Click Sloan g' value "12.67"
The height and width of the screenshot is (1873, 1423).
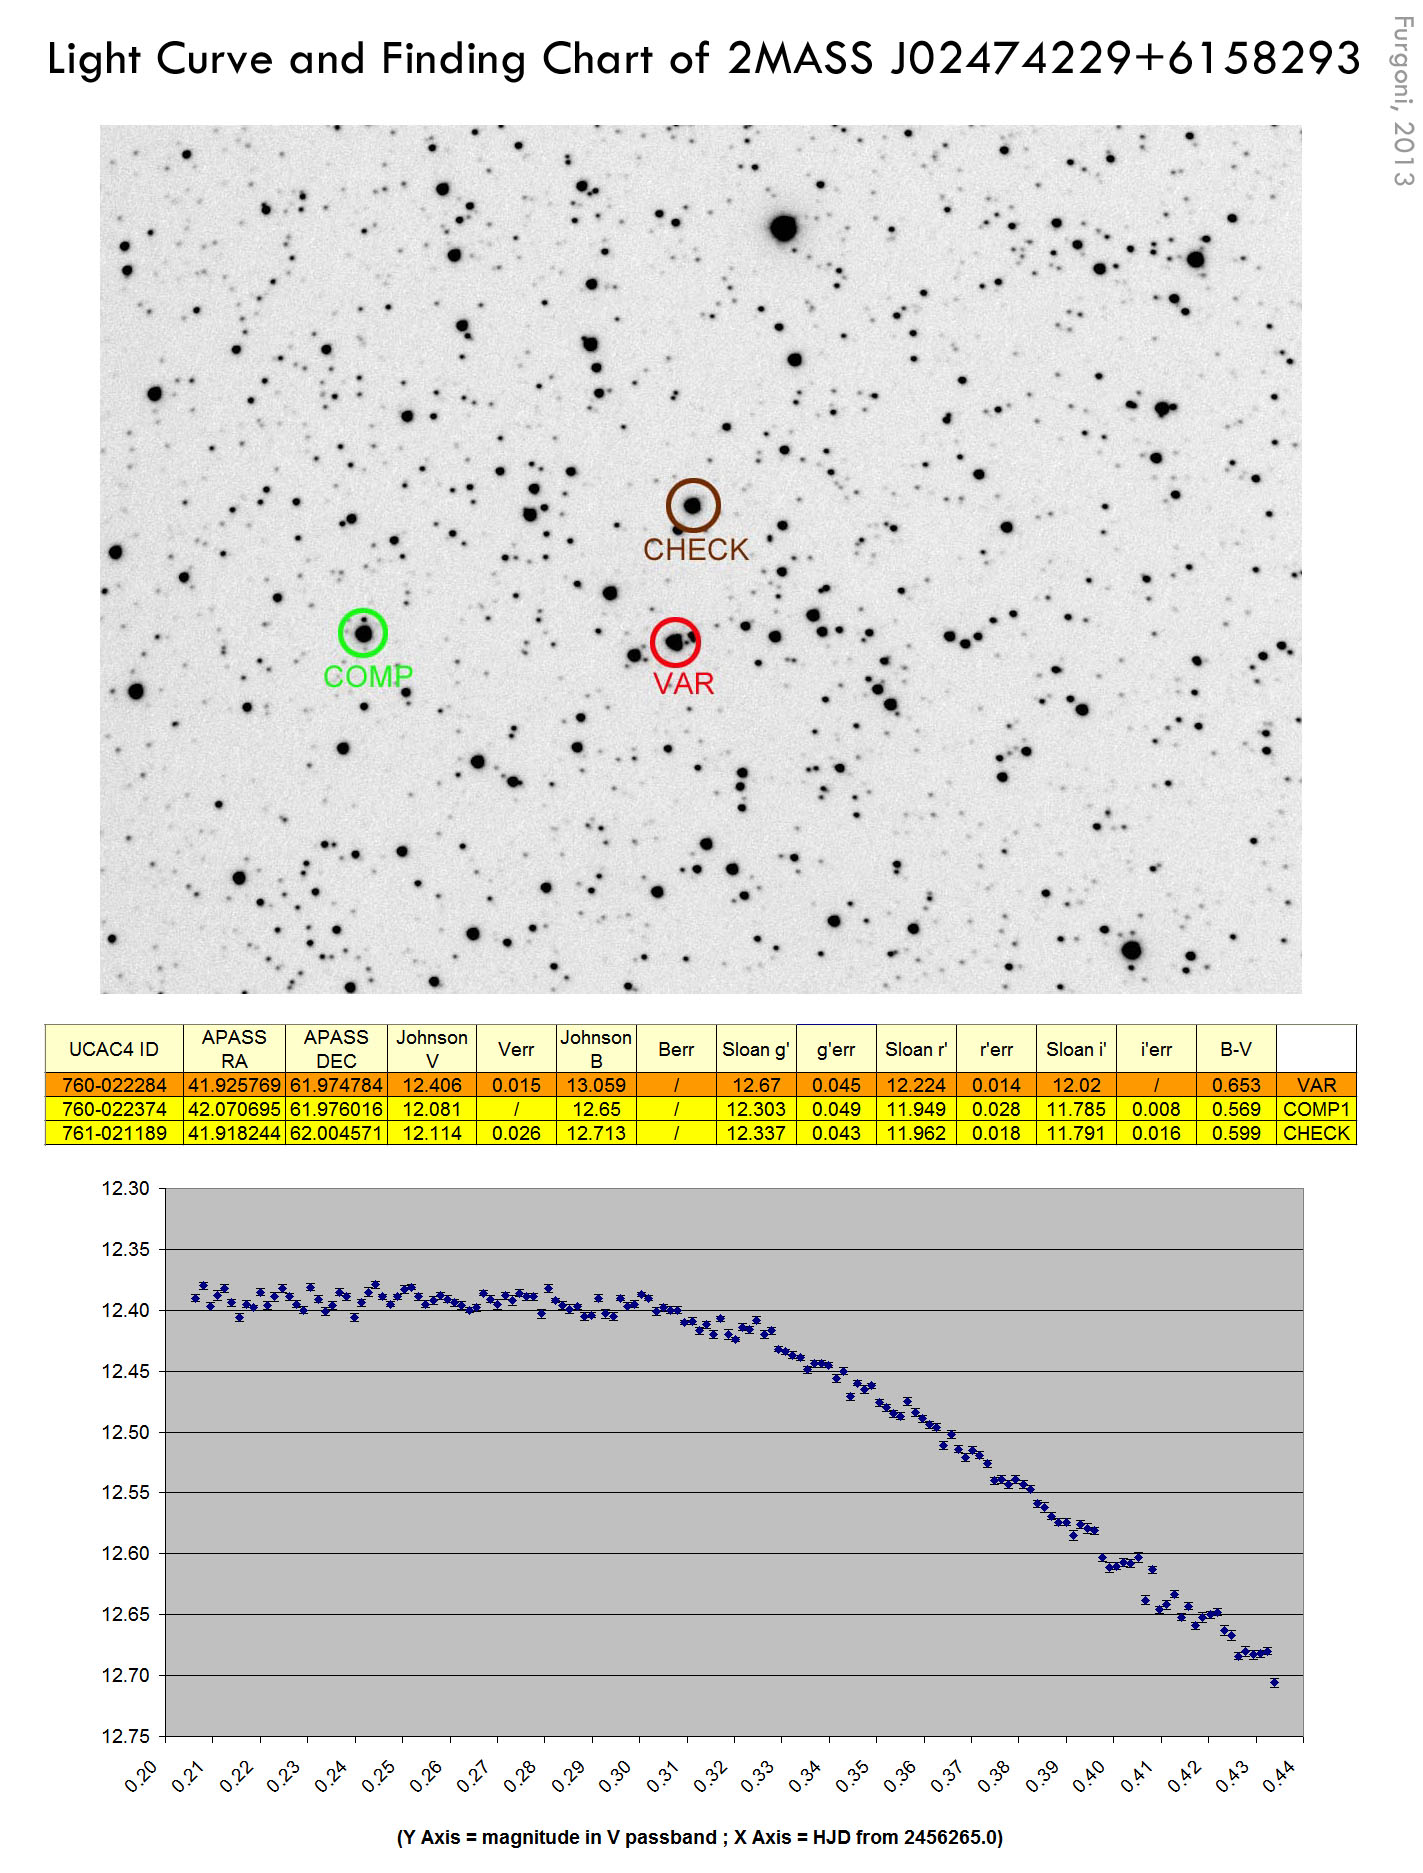[x=756, y=1085]
